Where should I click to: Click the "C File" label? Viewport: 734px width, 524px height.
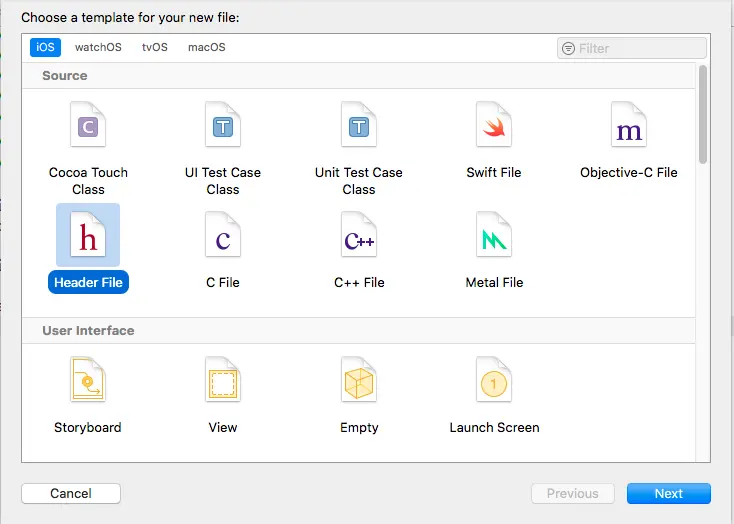pyautogui.click(x=223, y=282)
